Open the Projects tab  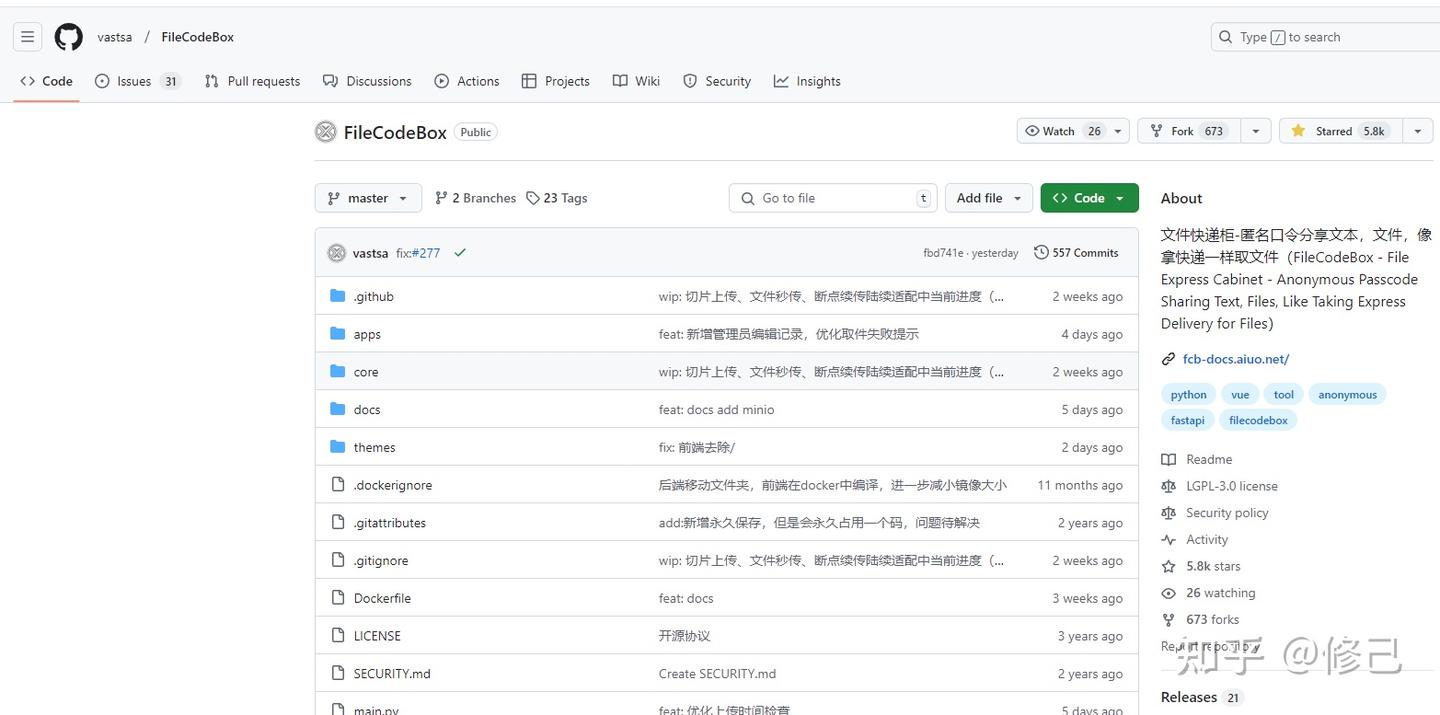pyautogui.click(x=556, y=81)
